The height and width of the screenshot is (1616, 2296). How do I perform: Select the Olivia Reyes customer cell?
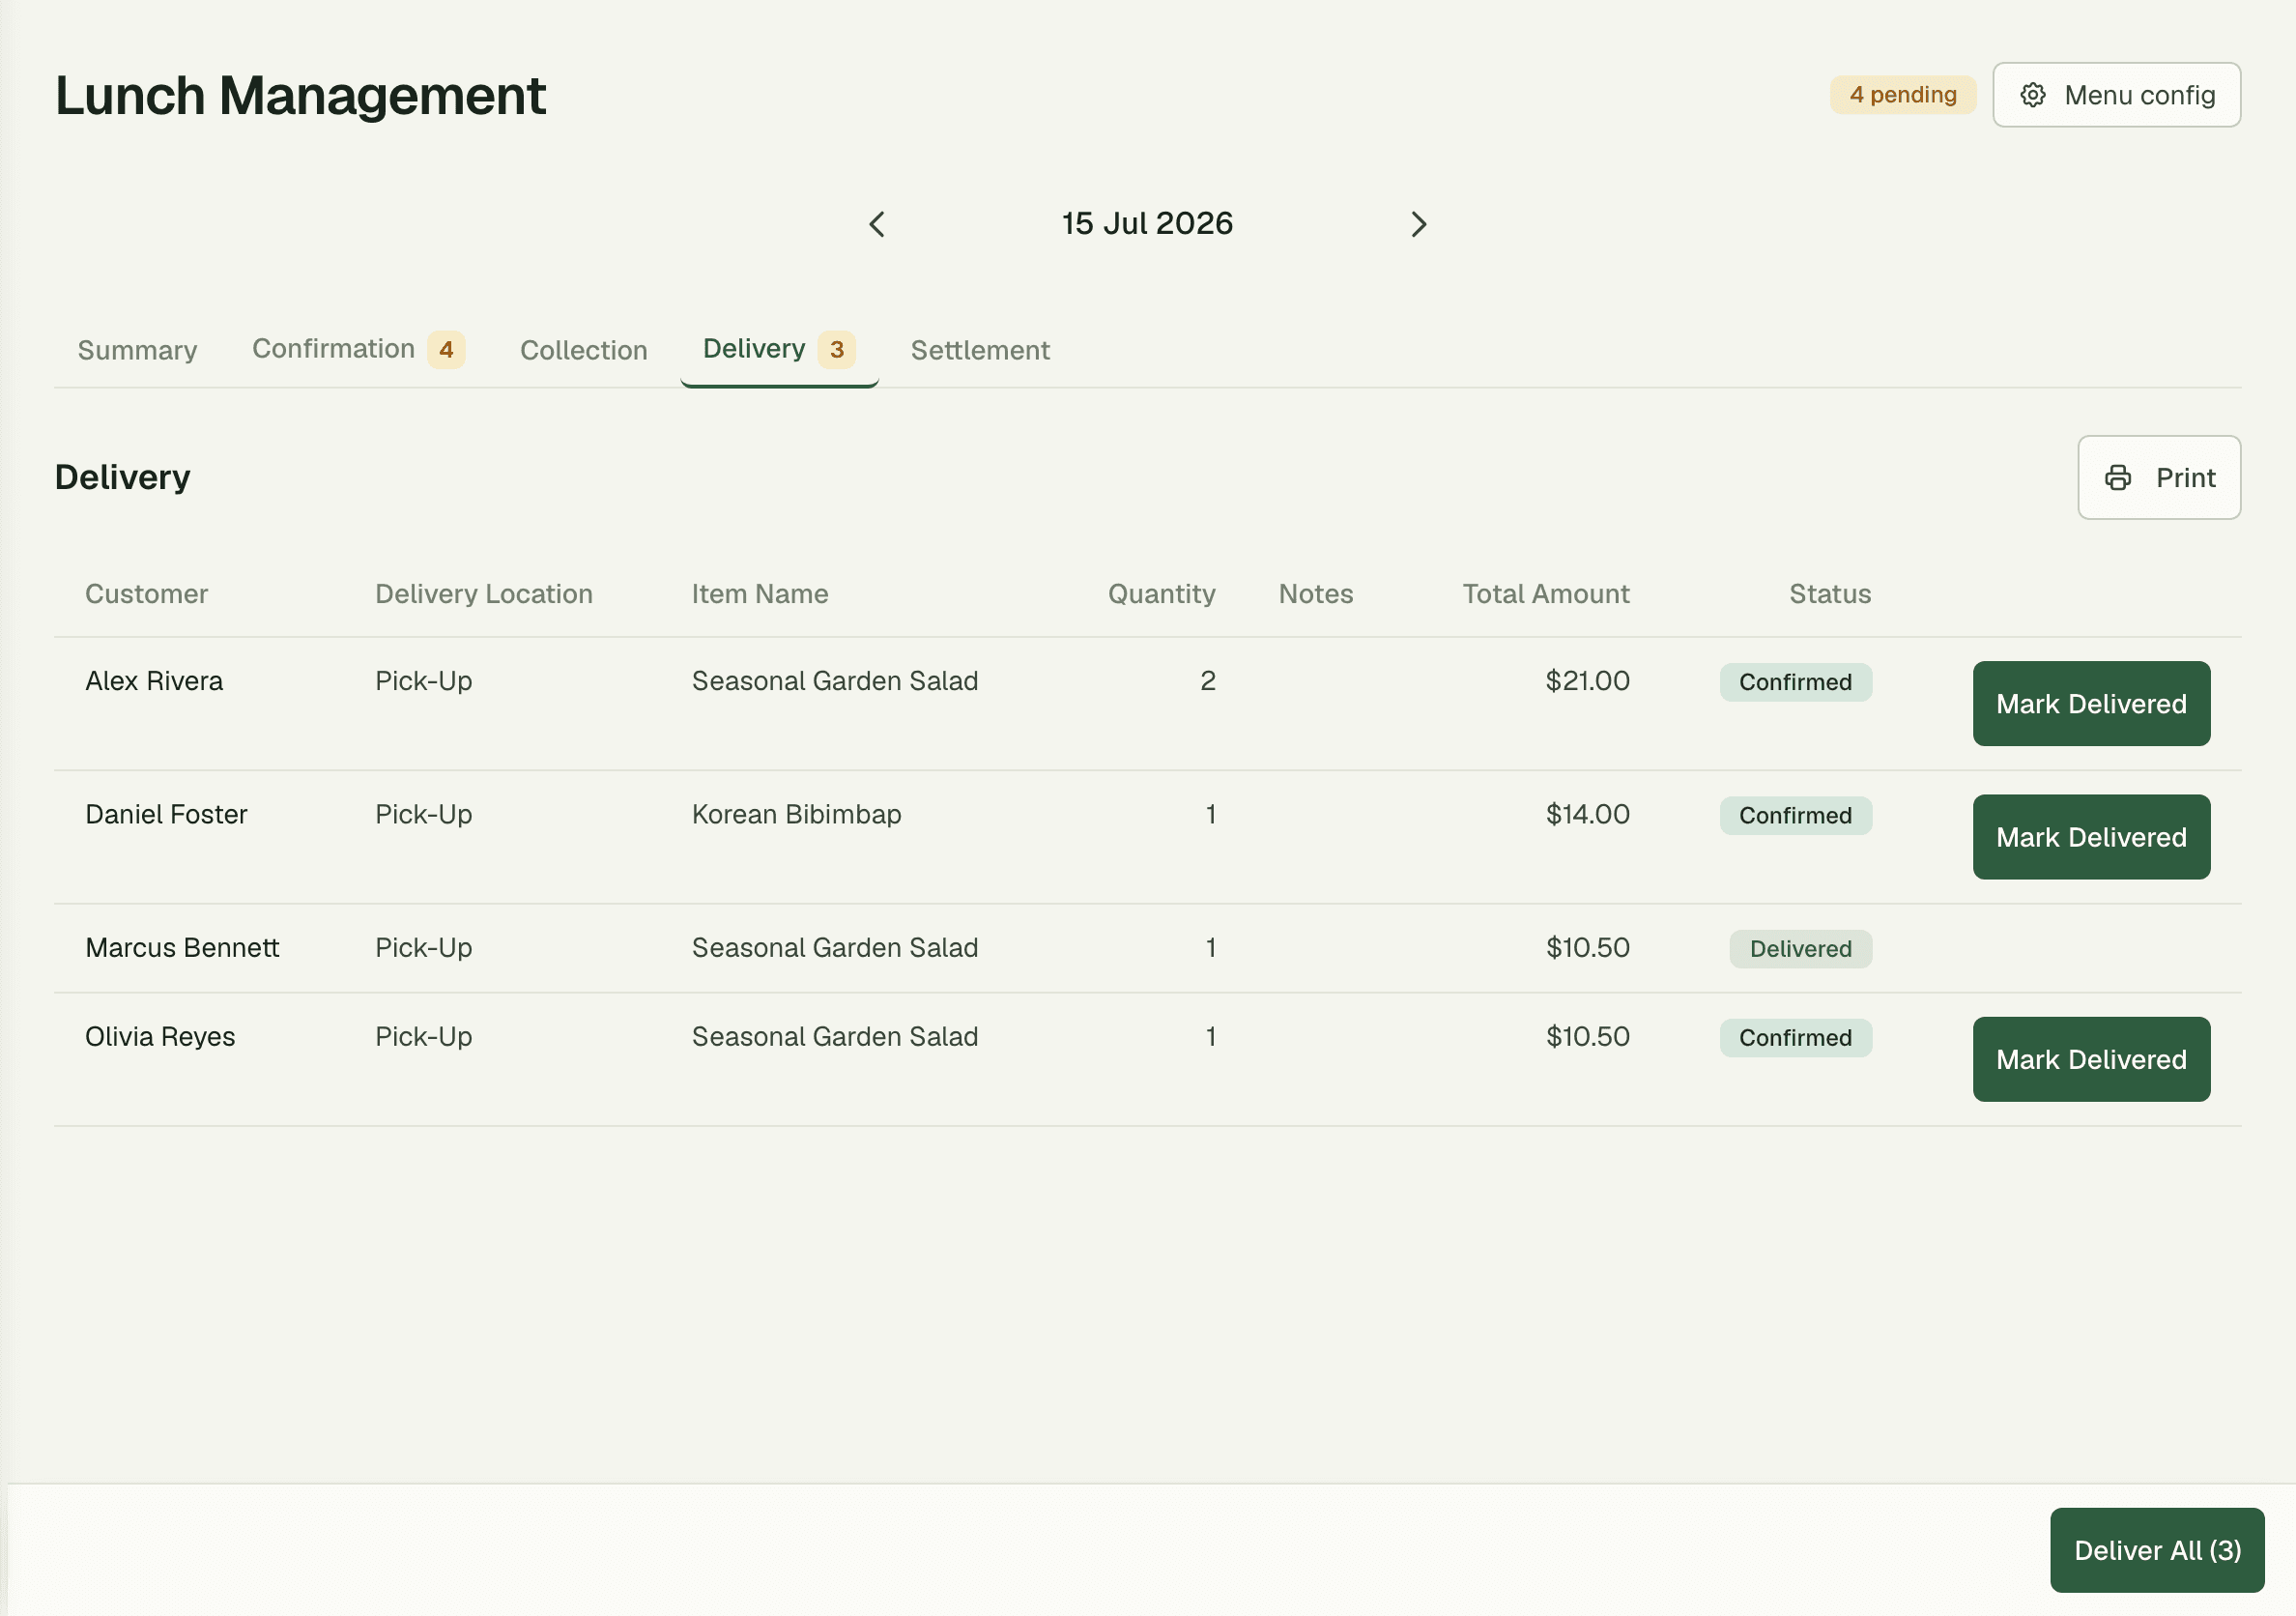[x=160, y=1037]
